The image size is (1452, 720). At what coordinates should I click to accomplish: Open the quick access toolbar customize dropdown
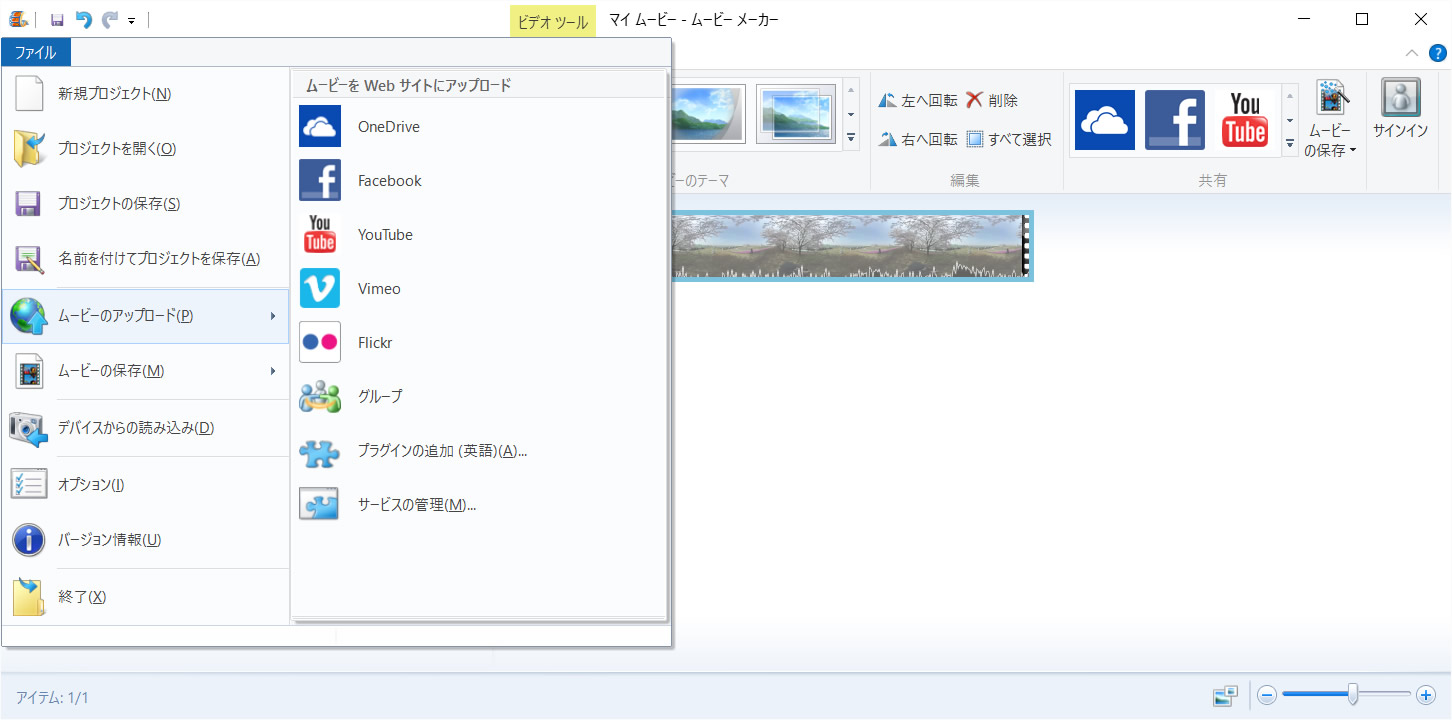[131, 20]
